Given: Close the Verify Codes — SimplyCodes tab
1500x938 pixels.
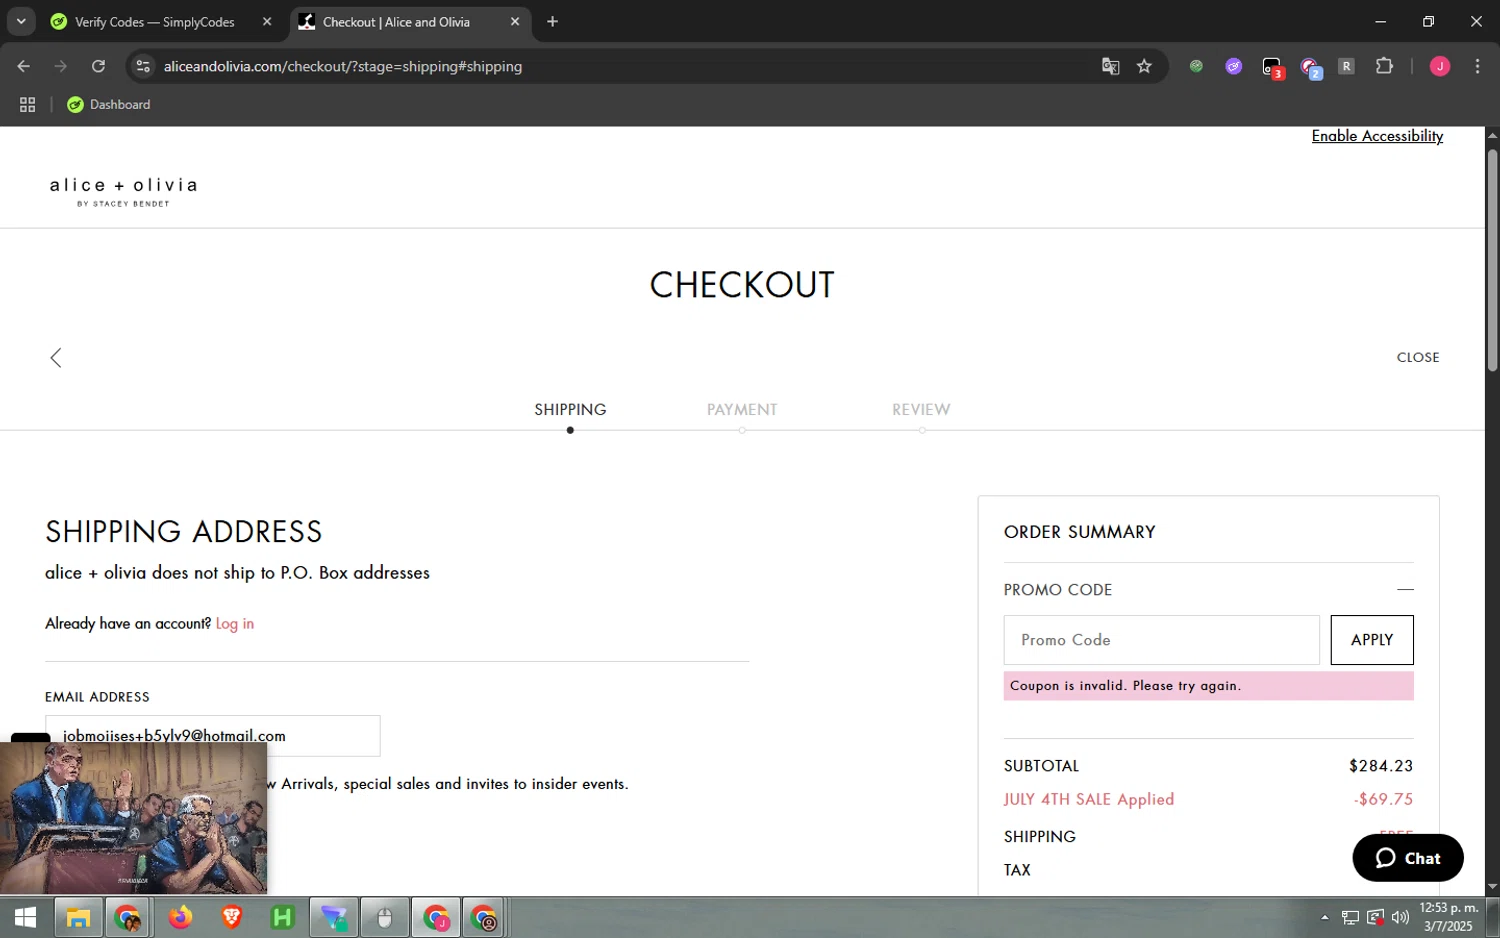Looking at the screenshot, I should tap(267, 22).
